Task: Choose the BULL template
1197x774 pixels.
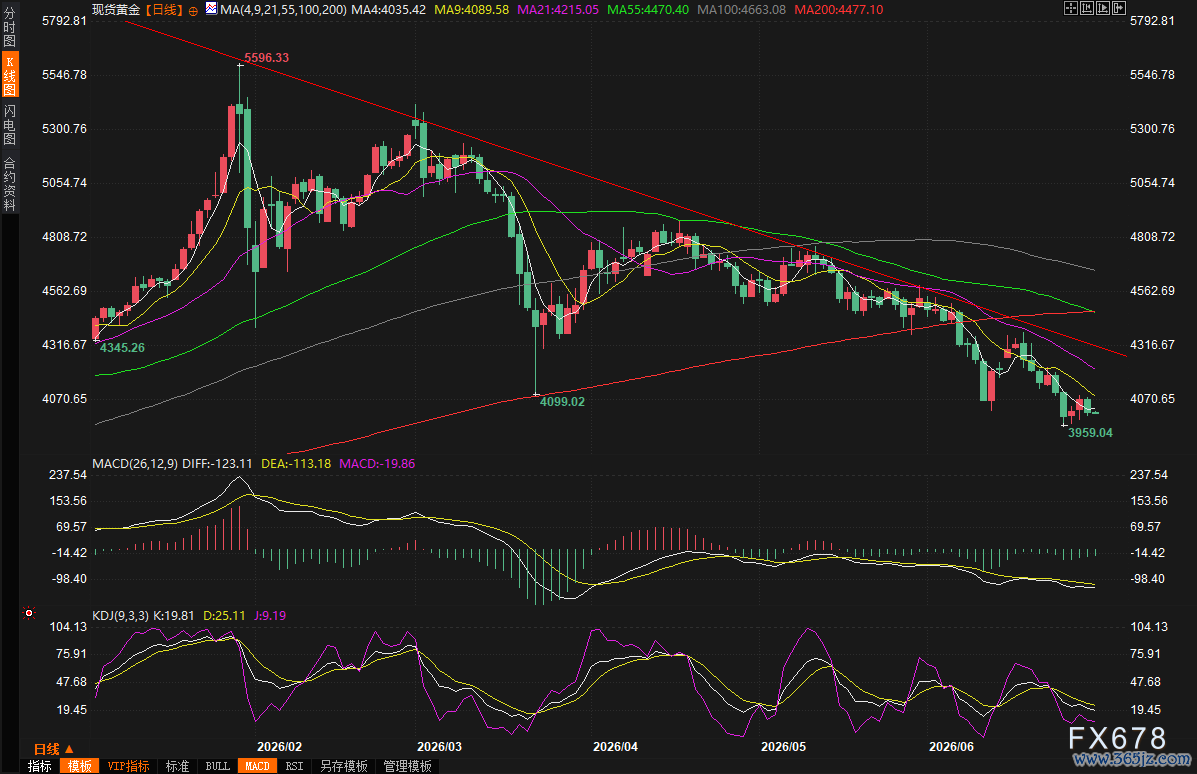Action: point(218,766)
